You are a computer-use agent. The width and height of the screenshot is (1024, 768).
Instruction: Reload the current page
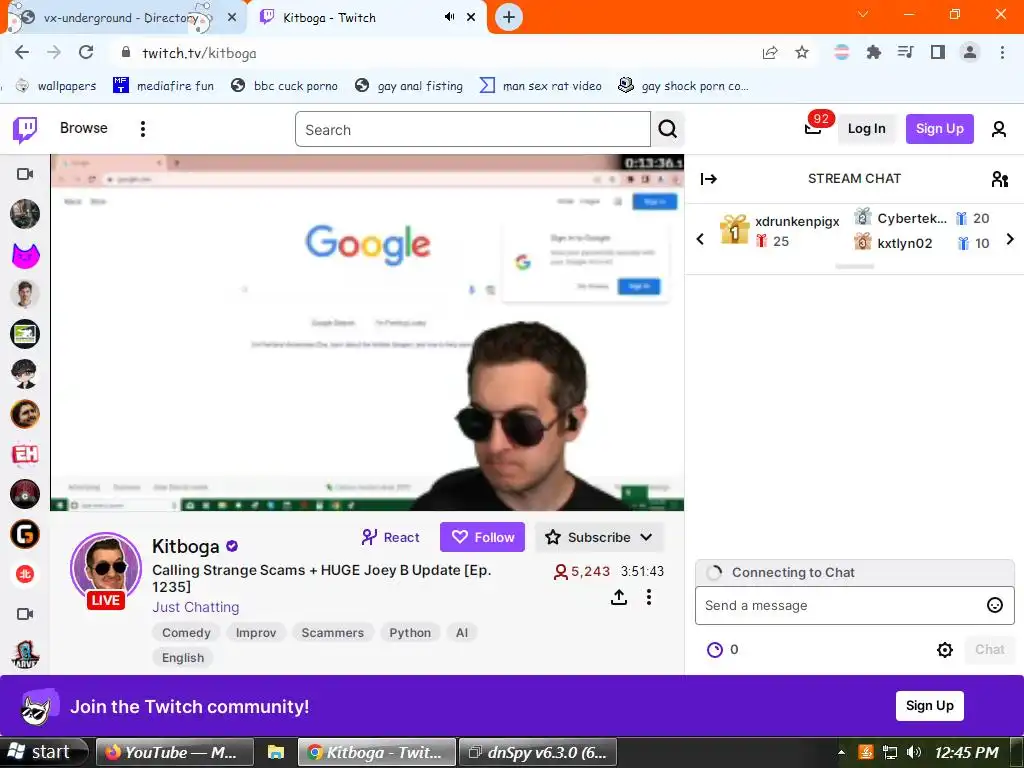coord(86,52)
